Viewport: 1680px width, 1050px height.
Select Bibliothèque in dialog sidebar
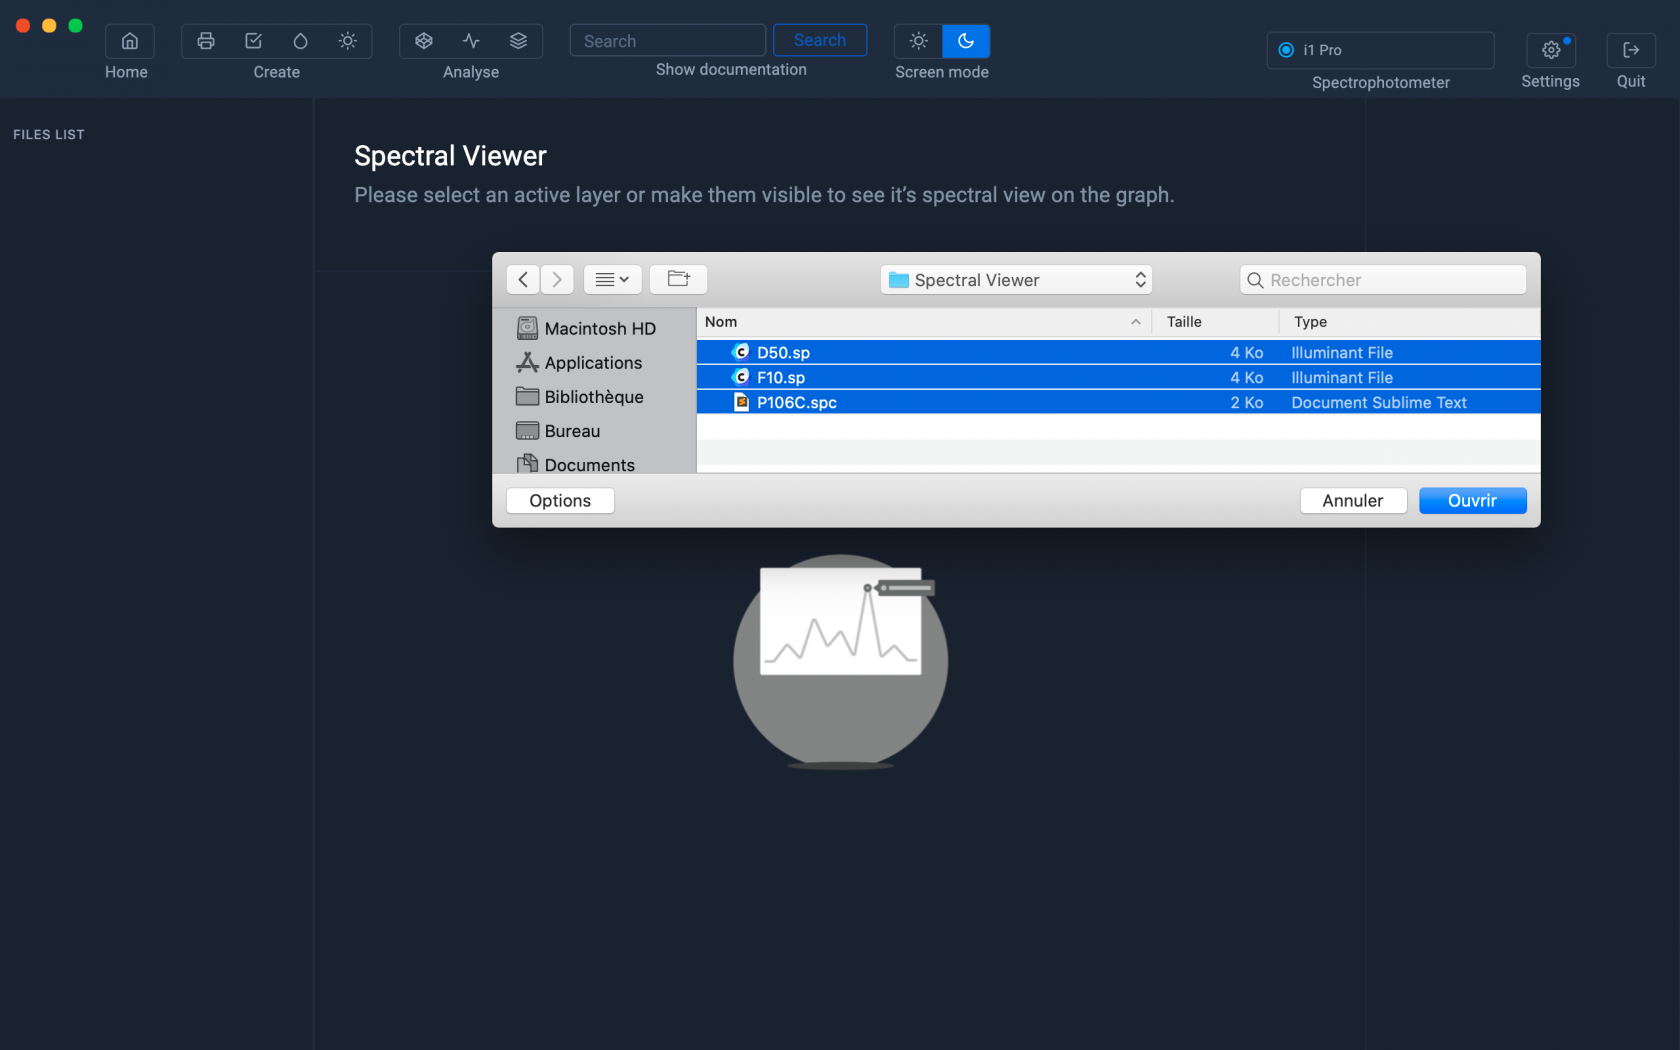580,396
